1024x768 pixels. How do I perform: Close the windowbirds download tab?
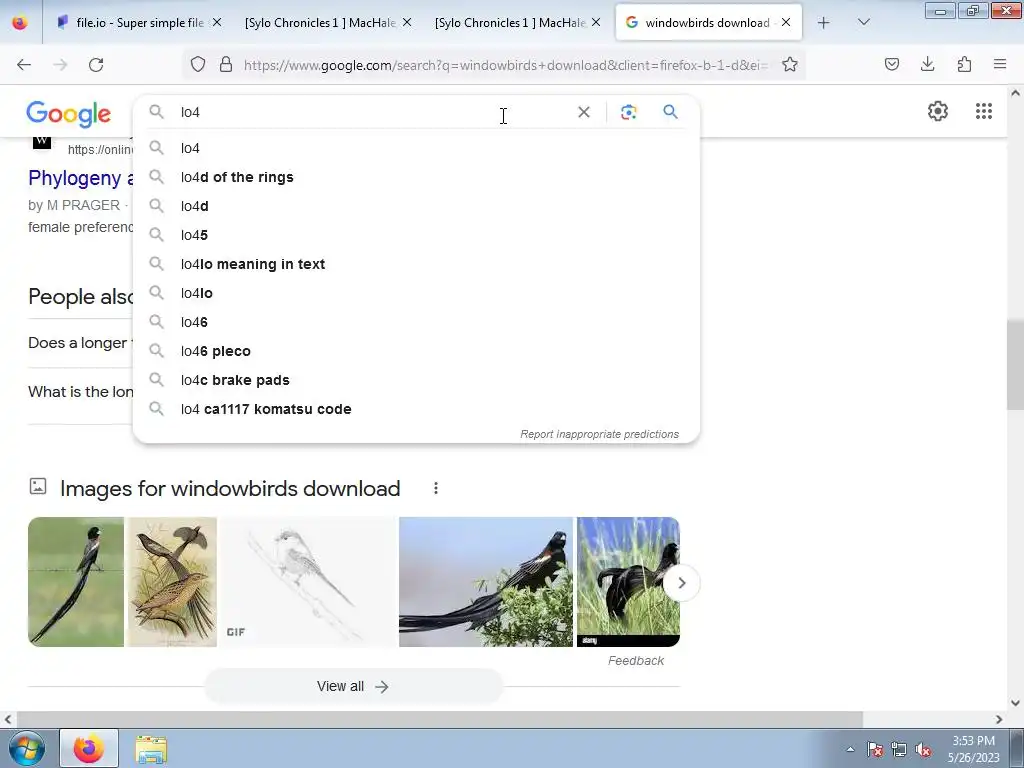click(x=786, y=22)
